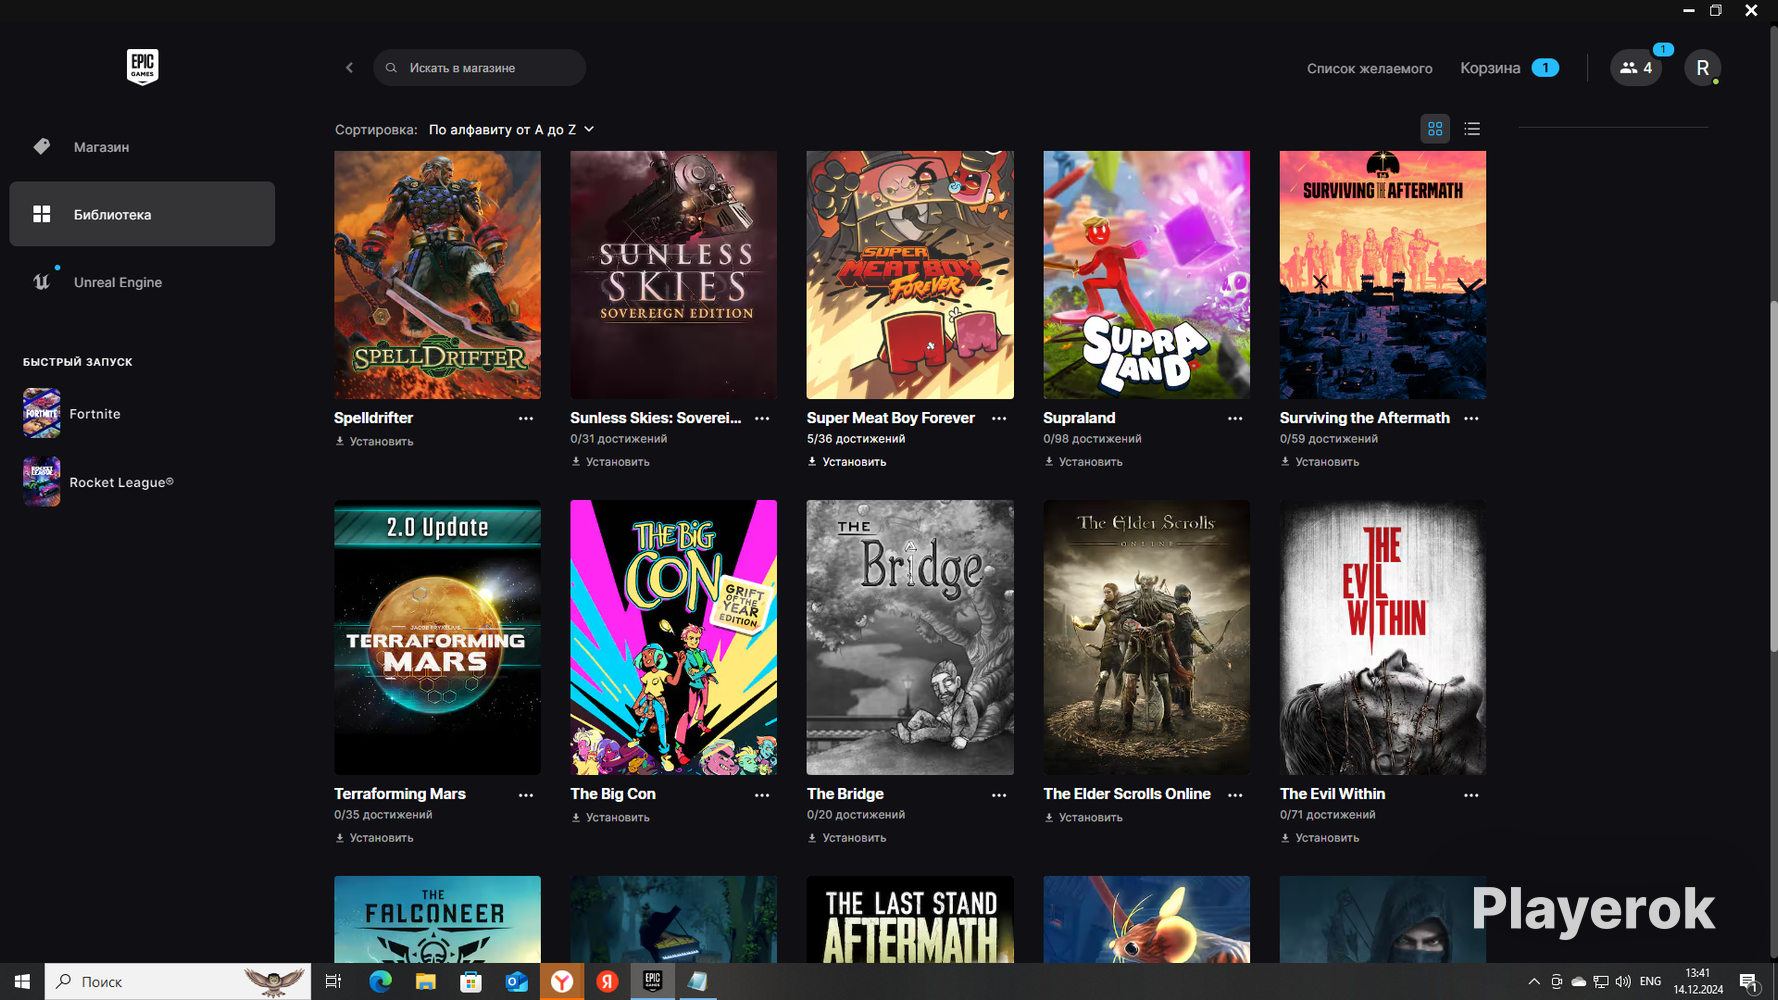
Task: Open the friends list icon
Action: [x=1636, y=68]
